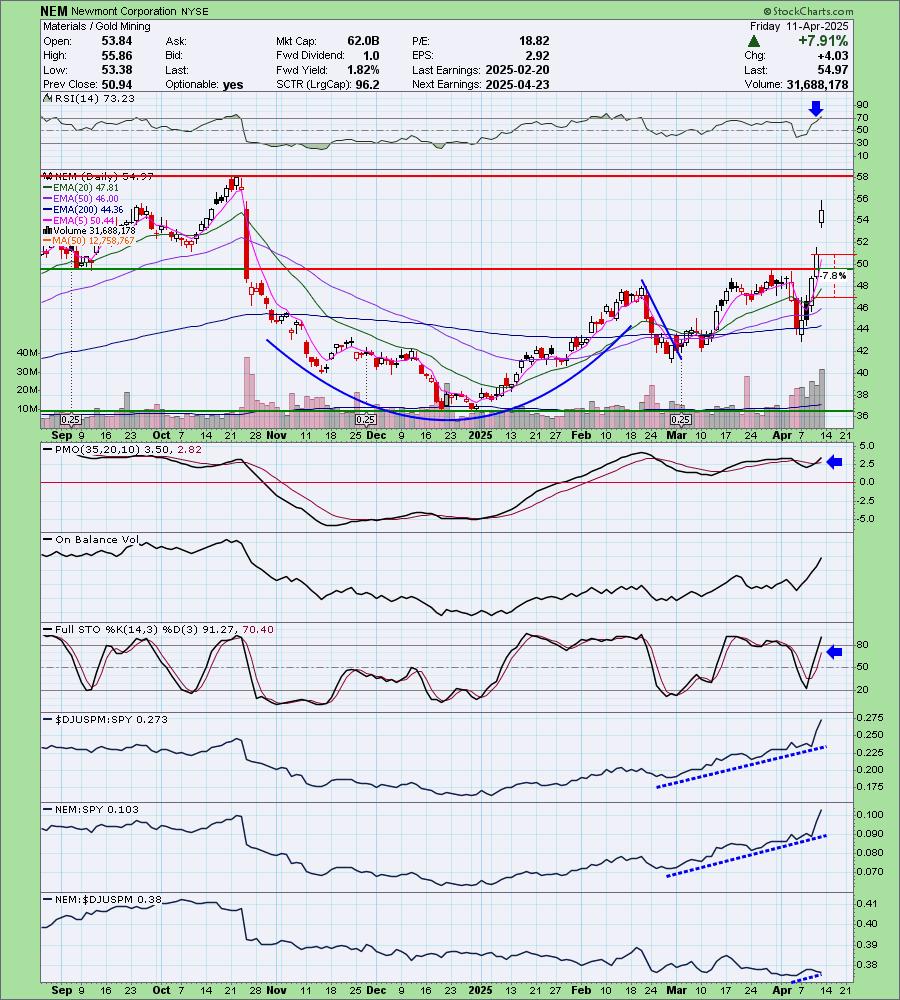Viewport: 900px width, 1000px height.
Task: Click the latest gap-up candlestick near 55
Action: (x=822, y=214)
